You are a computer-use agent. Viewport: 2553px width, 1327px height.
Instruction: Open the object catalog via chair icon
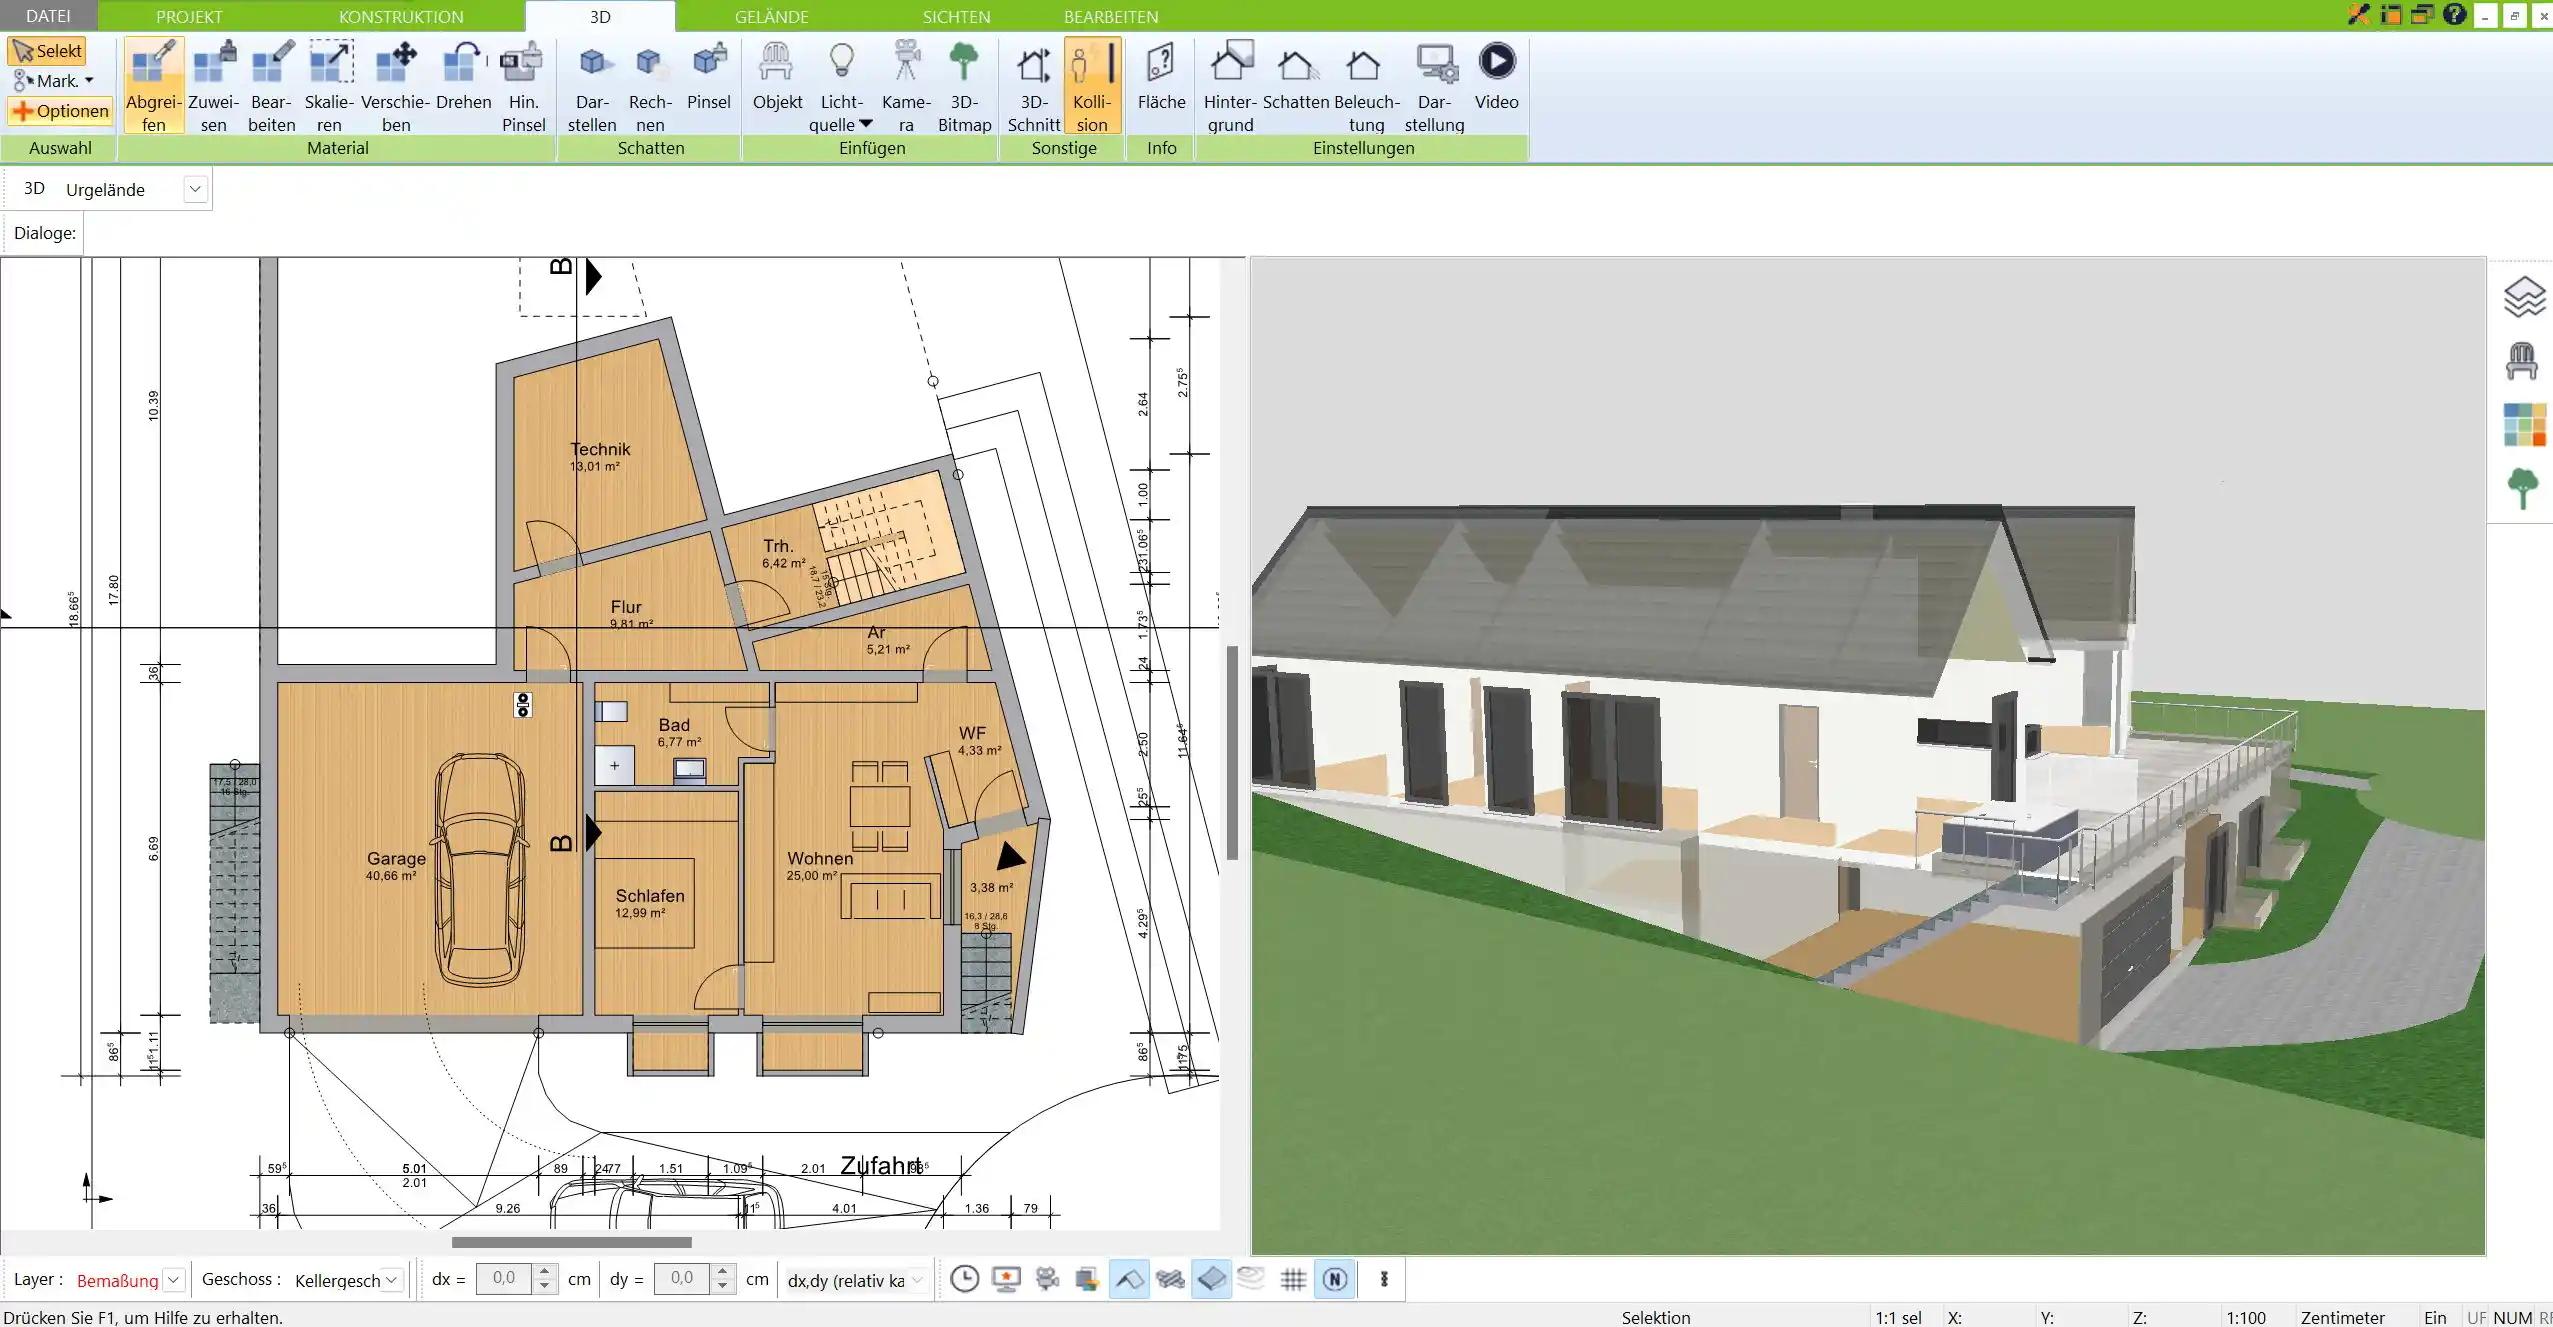pyautogui.click(x=2524, y=359)
